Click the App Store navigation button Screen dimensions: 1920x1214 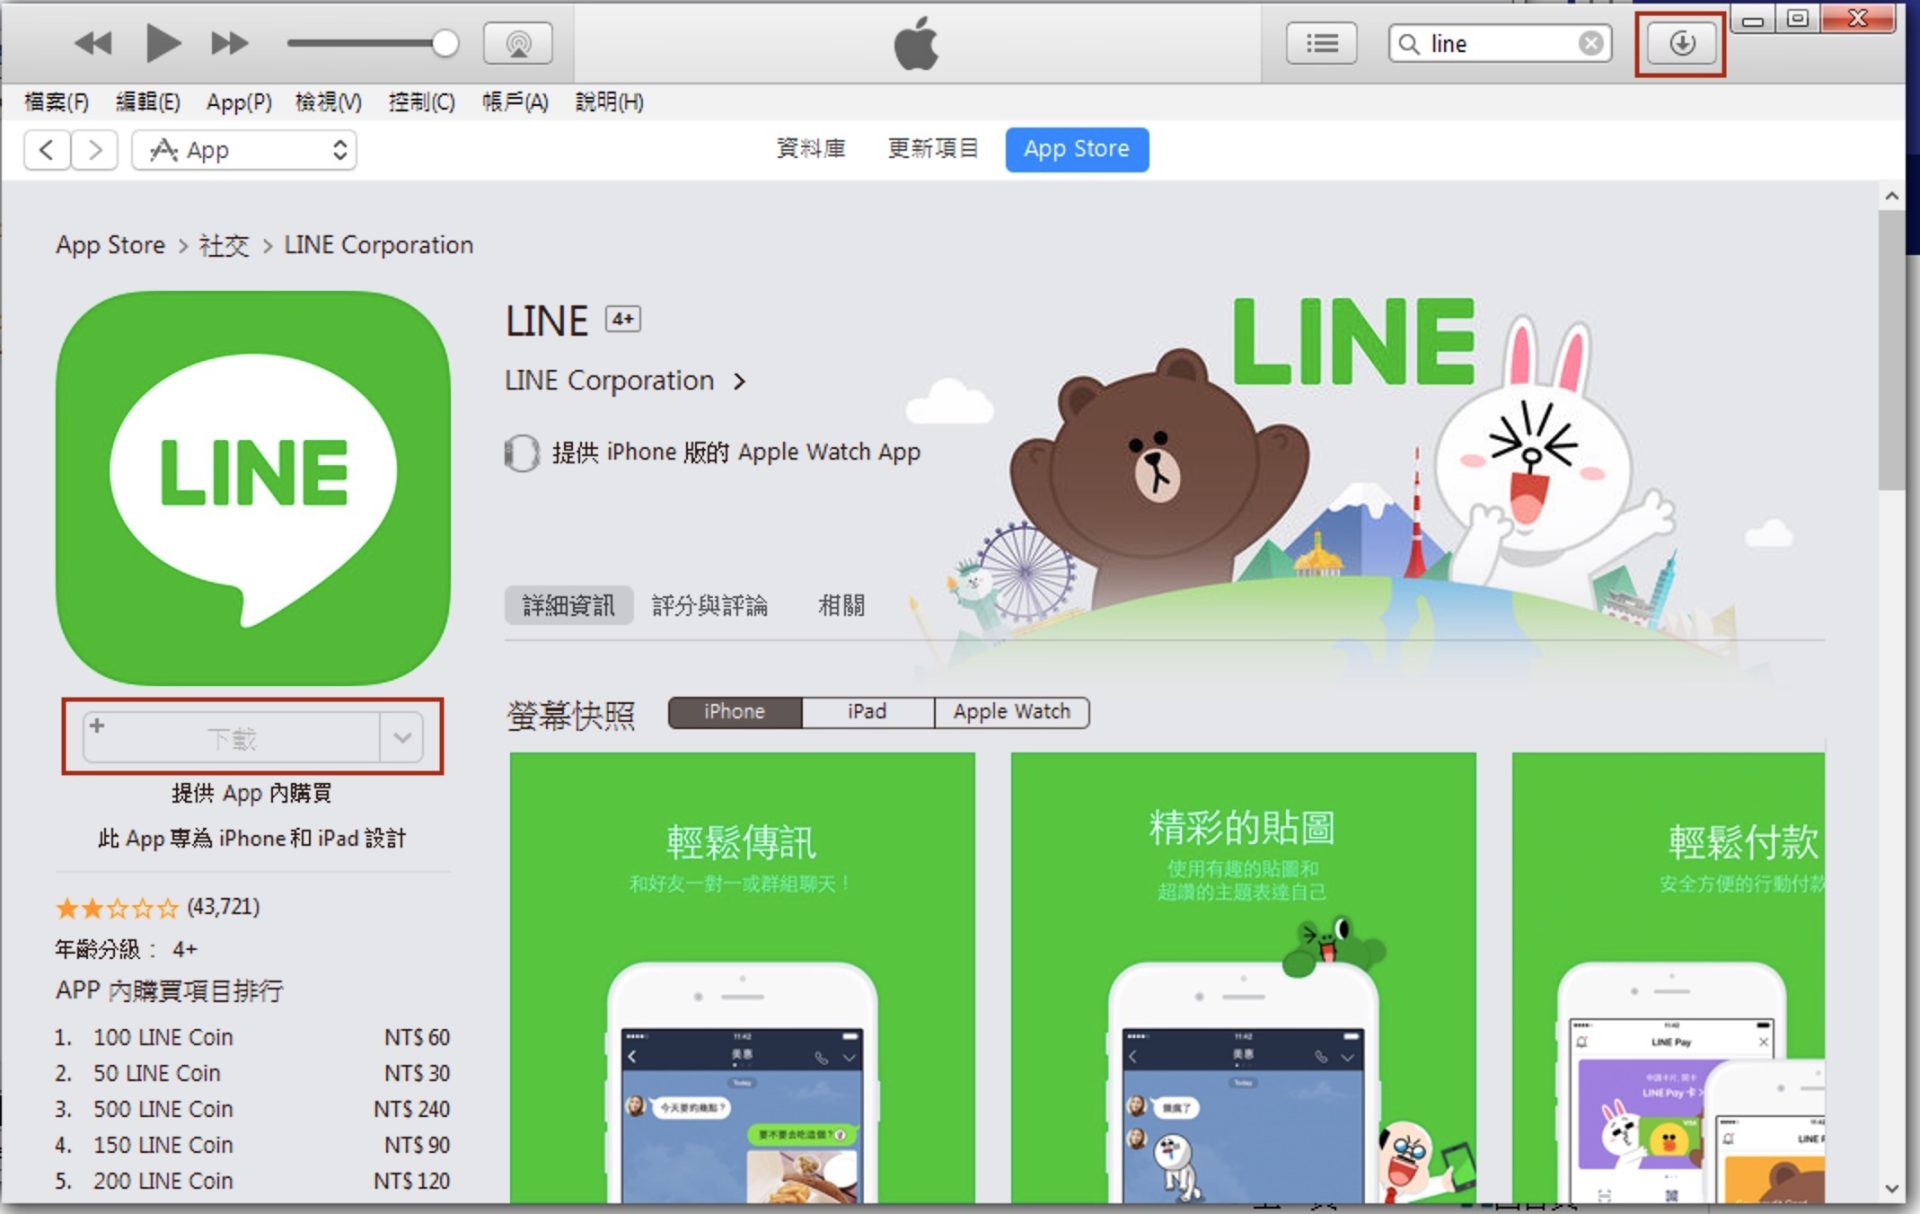point(1078,148)
